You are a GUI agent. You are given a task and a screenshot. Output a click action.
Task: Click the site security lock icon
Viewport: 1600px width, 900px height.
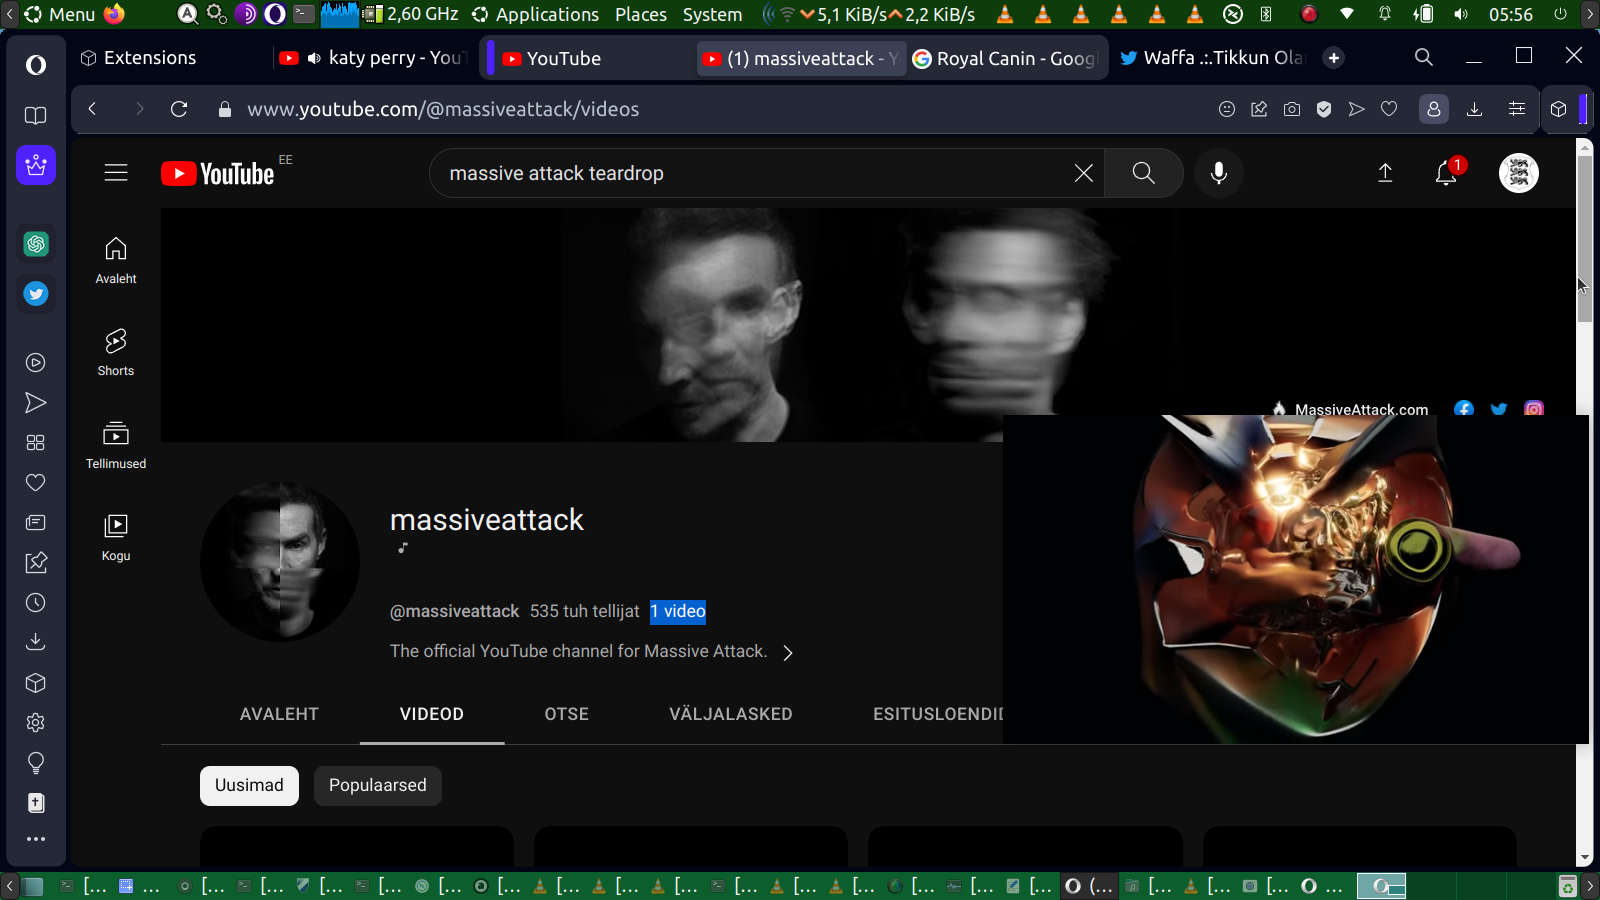tap(225, 109)
